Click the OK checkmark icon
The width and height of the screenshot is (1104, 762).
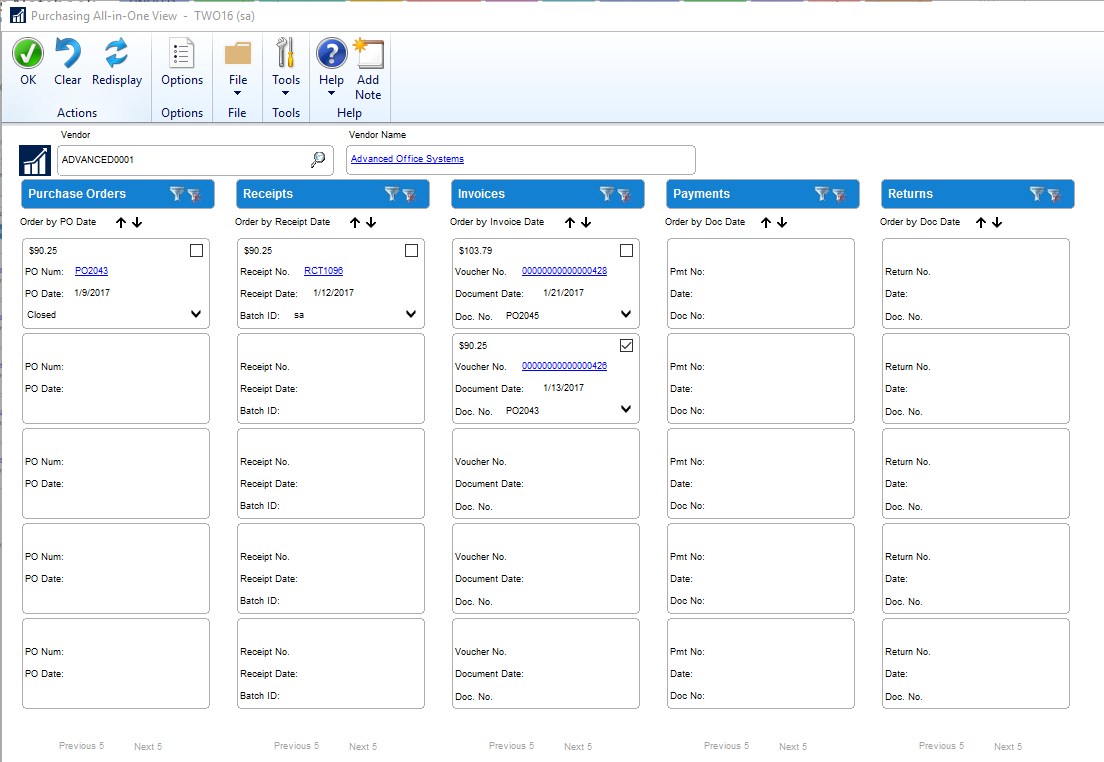[x=28, y=54]
